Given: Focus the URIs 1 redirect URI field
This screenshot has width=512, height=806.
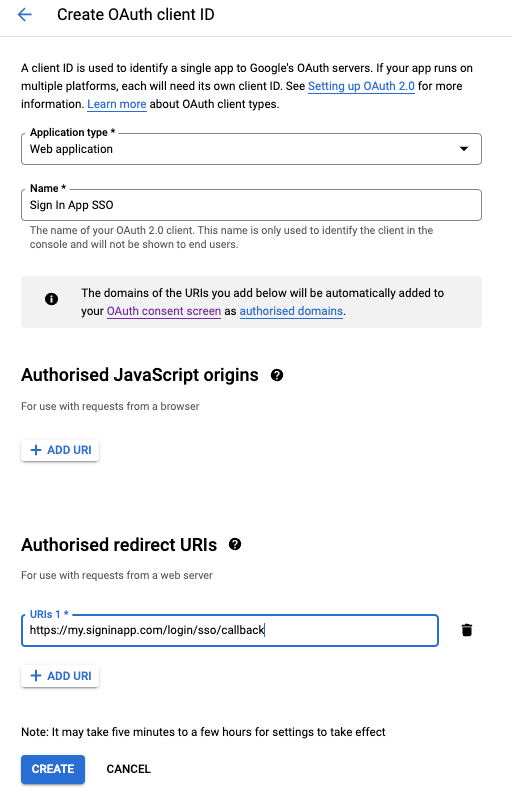Looking at the screenshot, I should 230,630.
